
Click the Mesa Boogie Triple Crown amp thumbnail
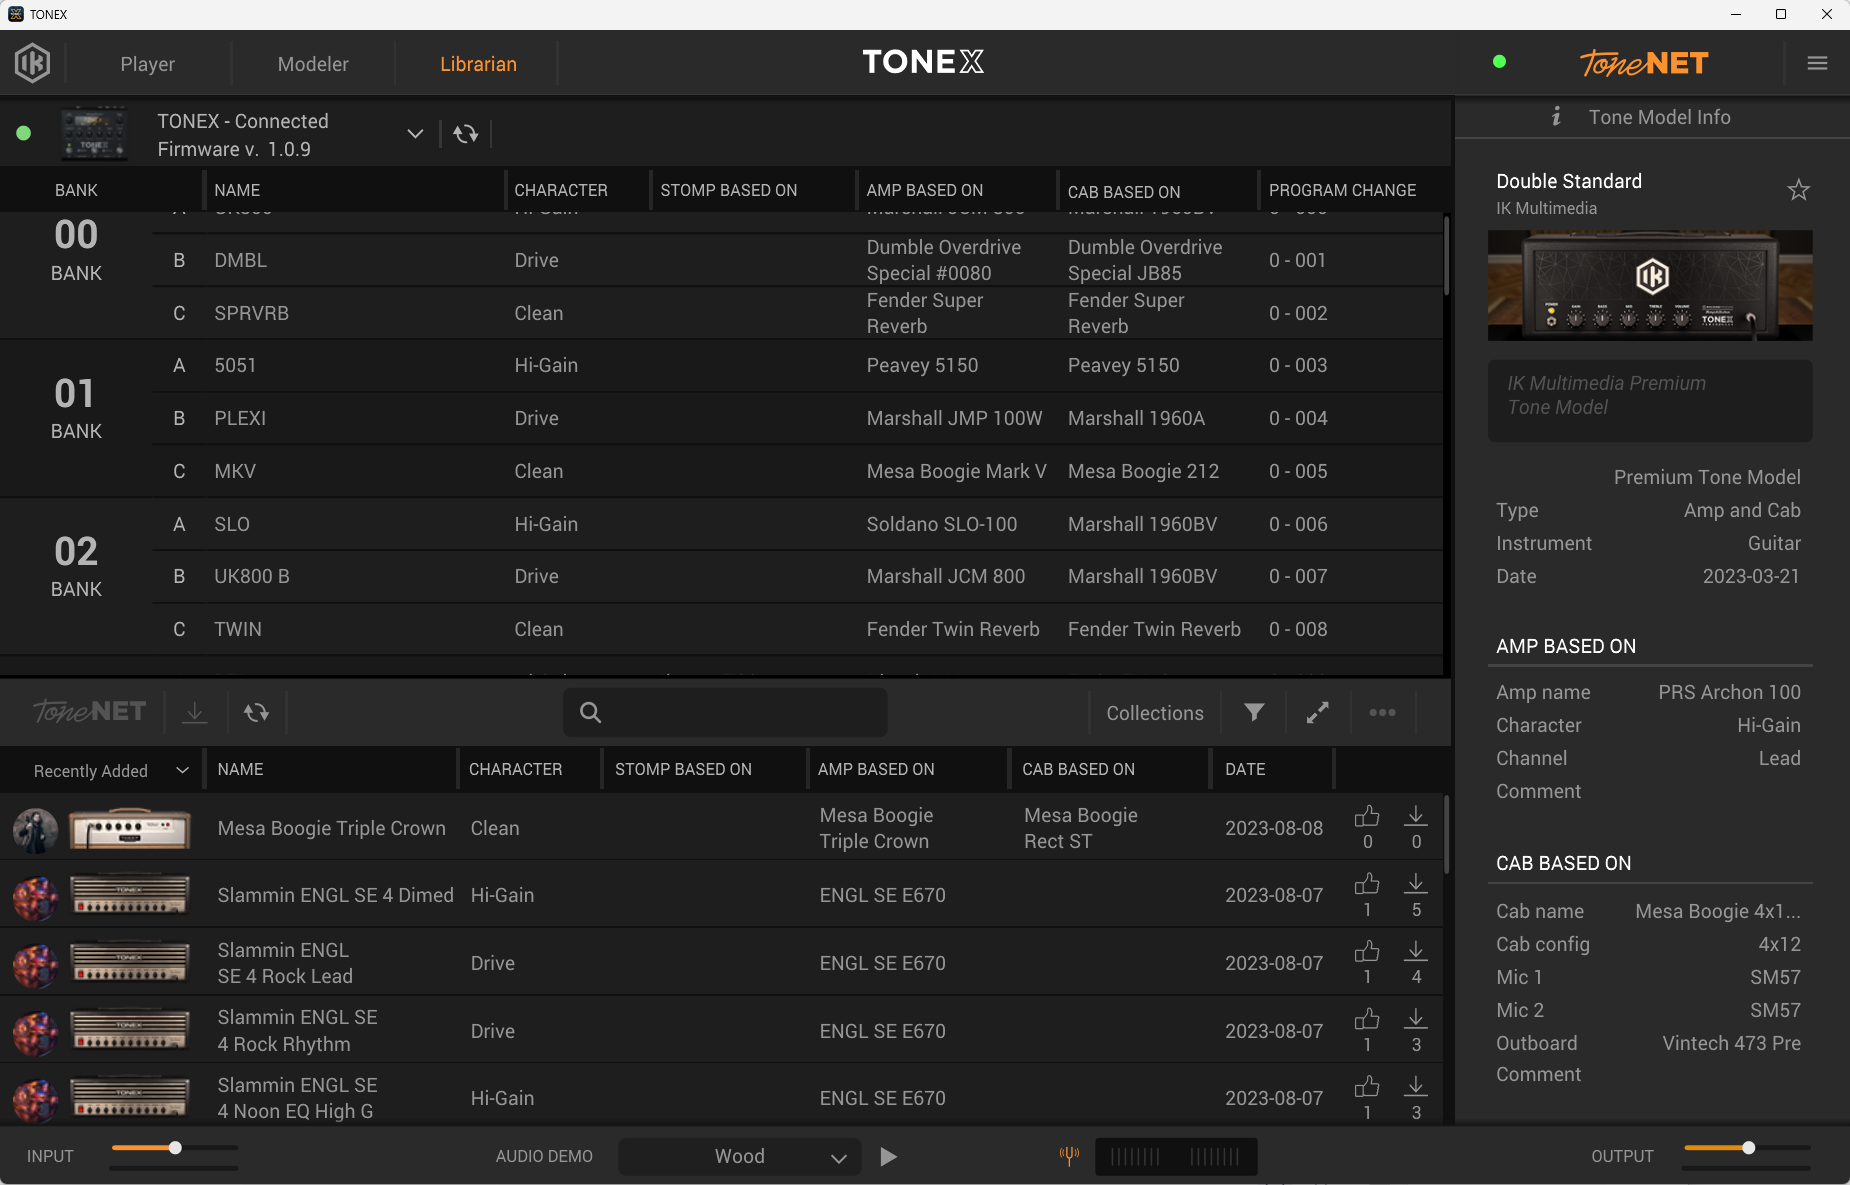coord(130,829)
